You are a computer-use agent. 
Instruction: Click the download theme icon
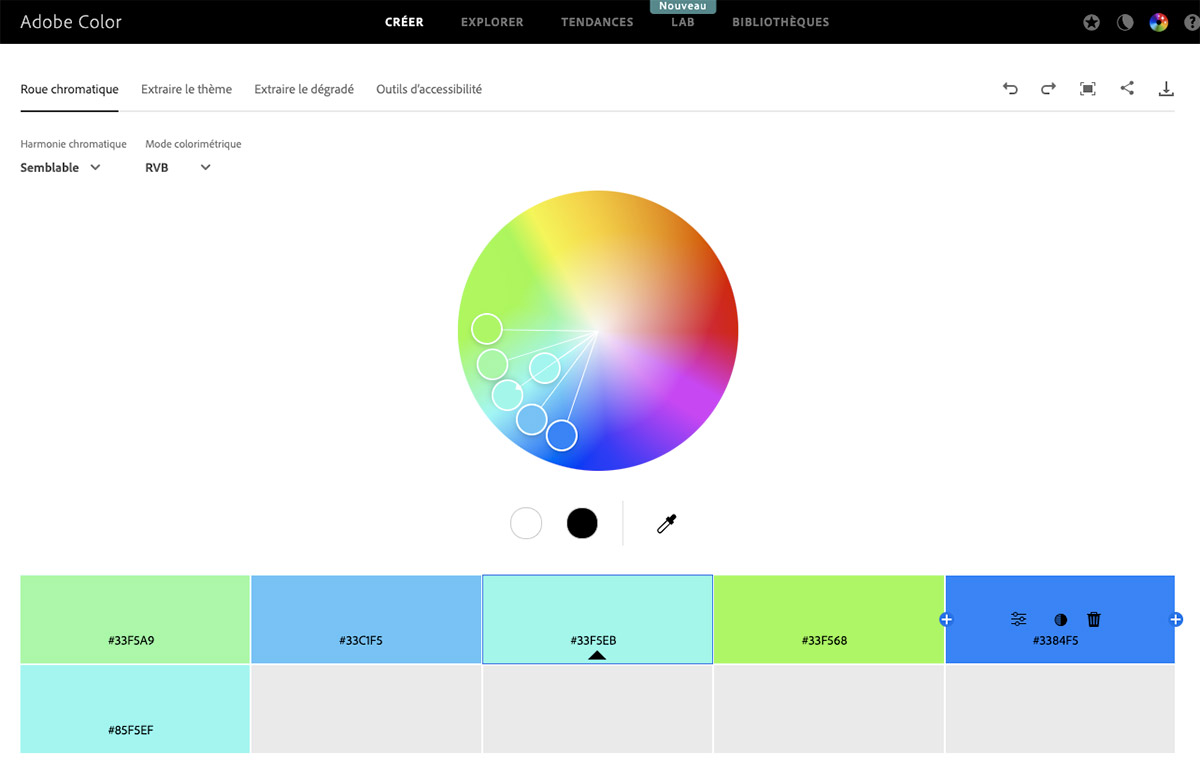1166,89
